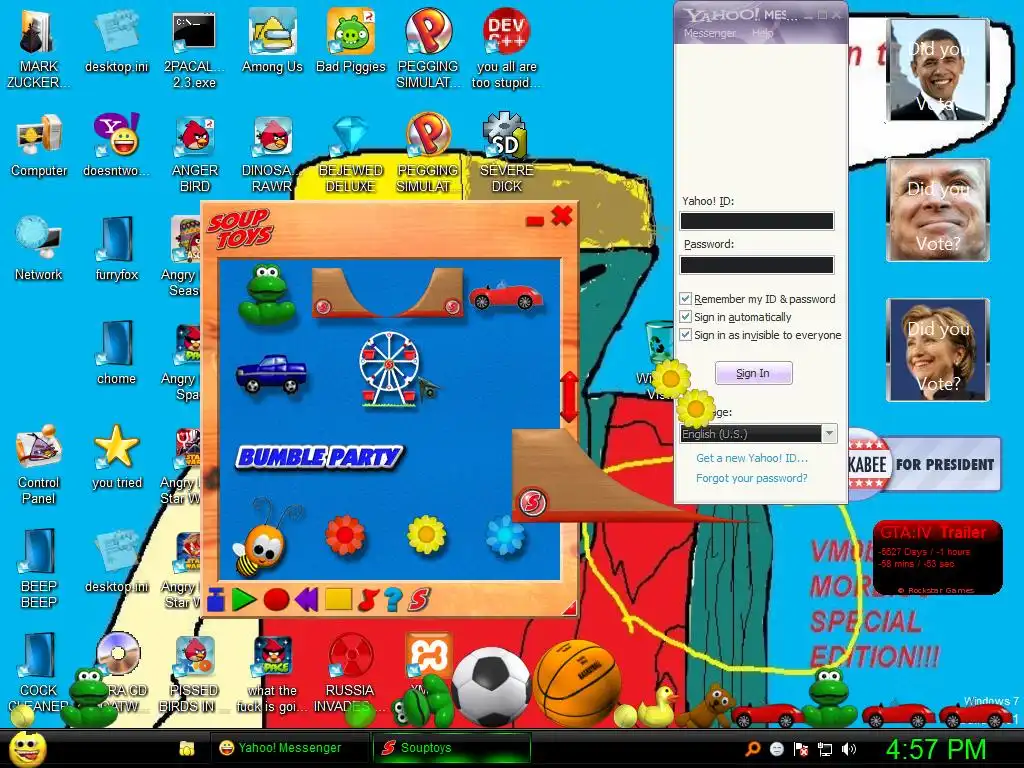
Task: Click the Password input field
Action: pyautogui.click(x=757, y=264)
